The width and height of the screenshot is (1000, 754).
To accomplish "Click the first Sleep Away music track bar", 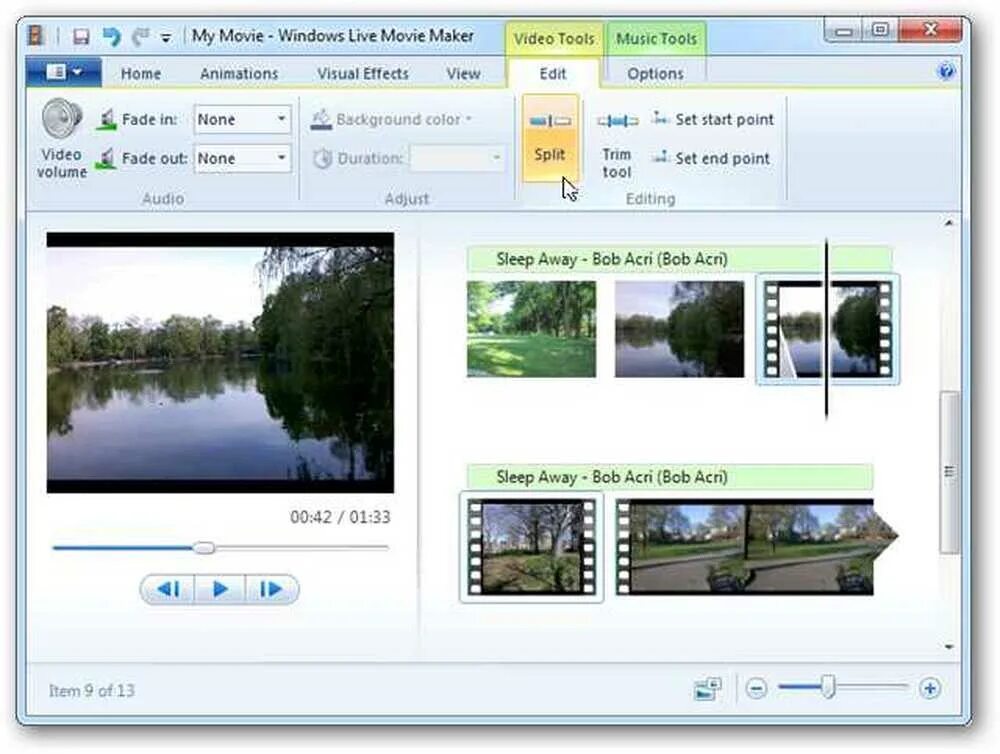I will pos(679,259).
